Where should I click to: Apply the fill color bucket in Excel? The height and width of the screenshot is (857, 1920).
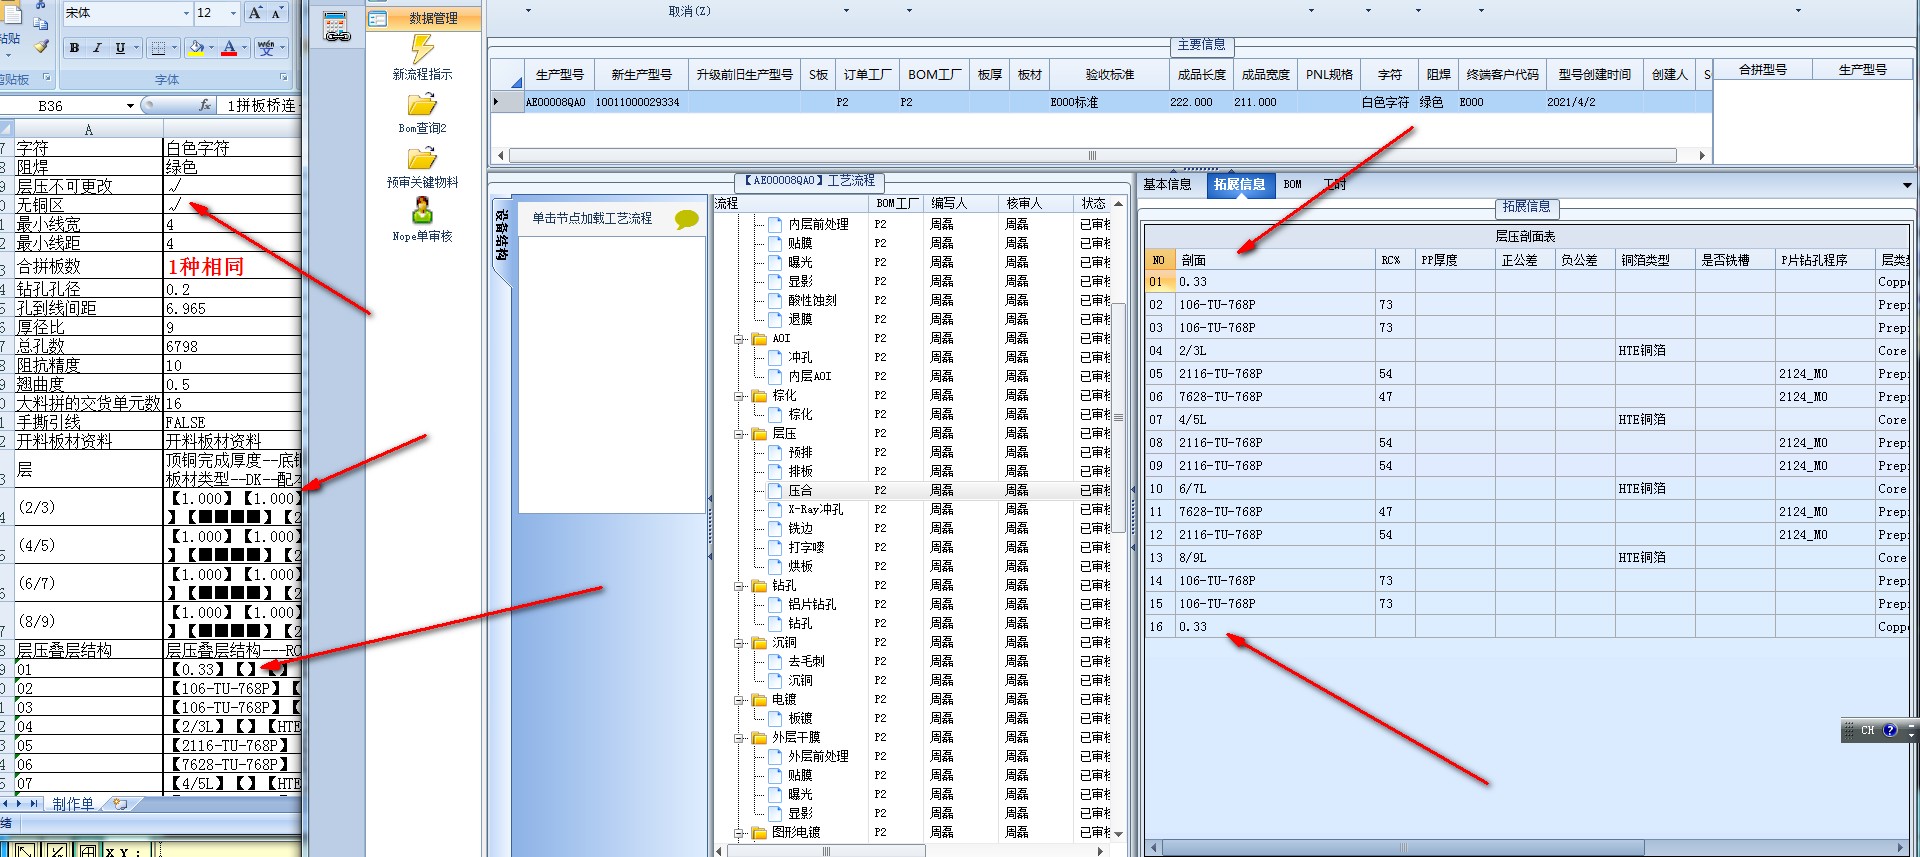[x=197, y=48]
